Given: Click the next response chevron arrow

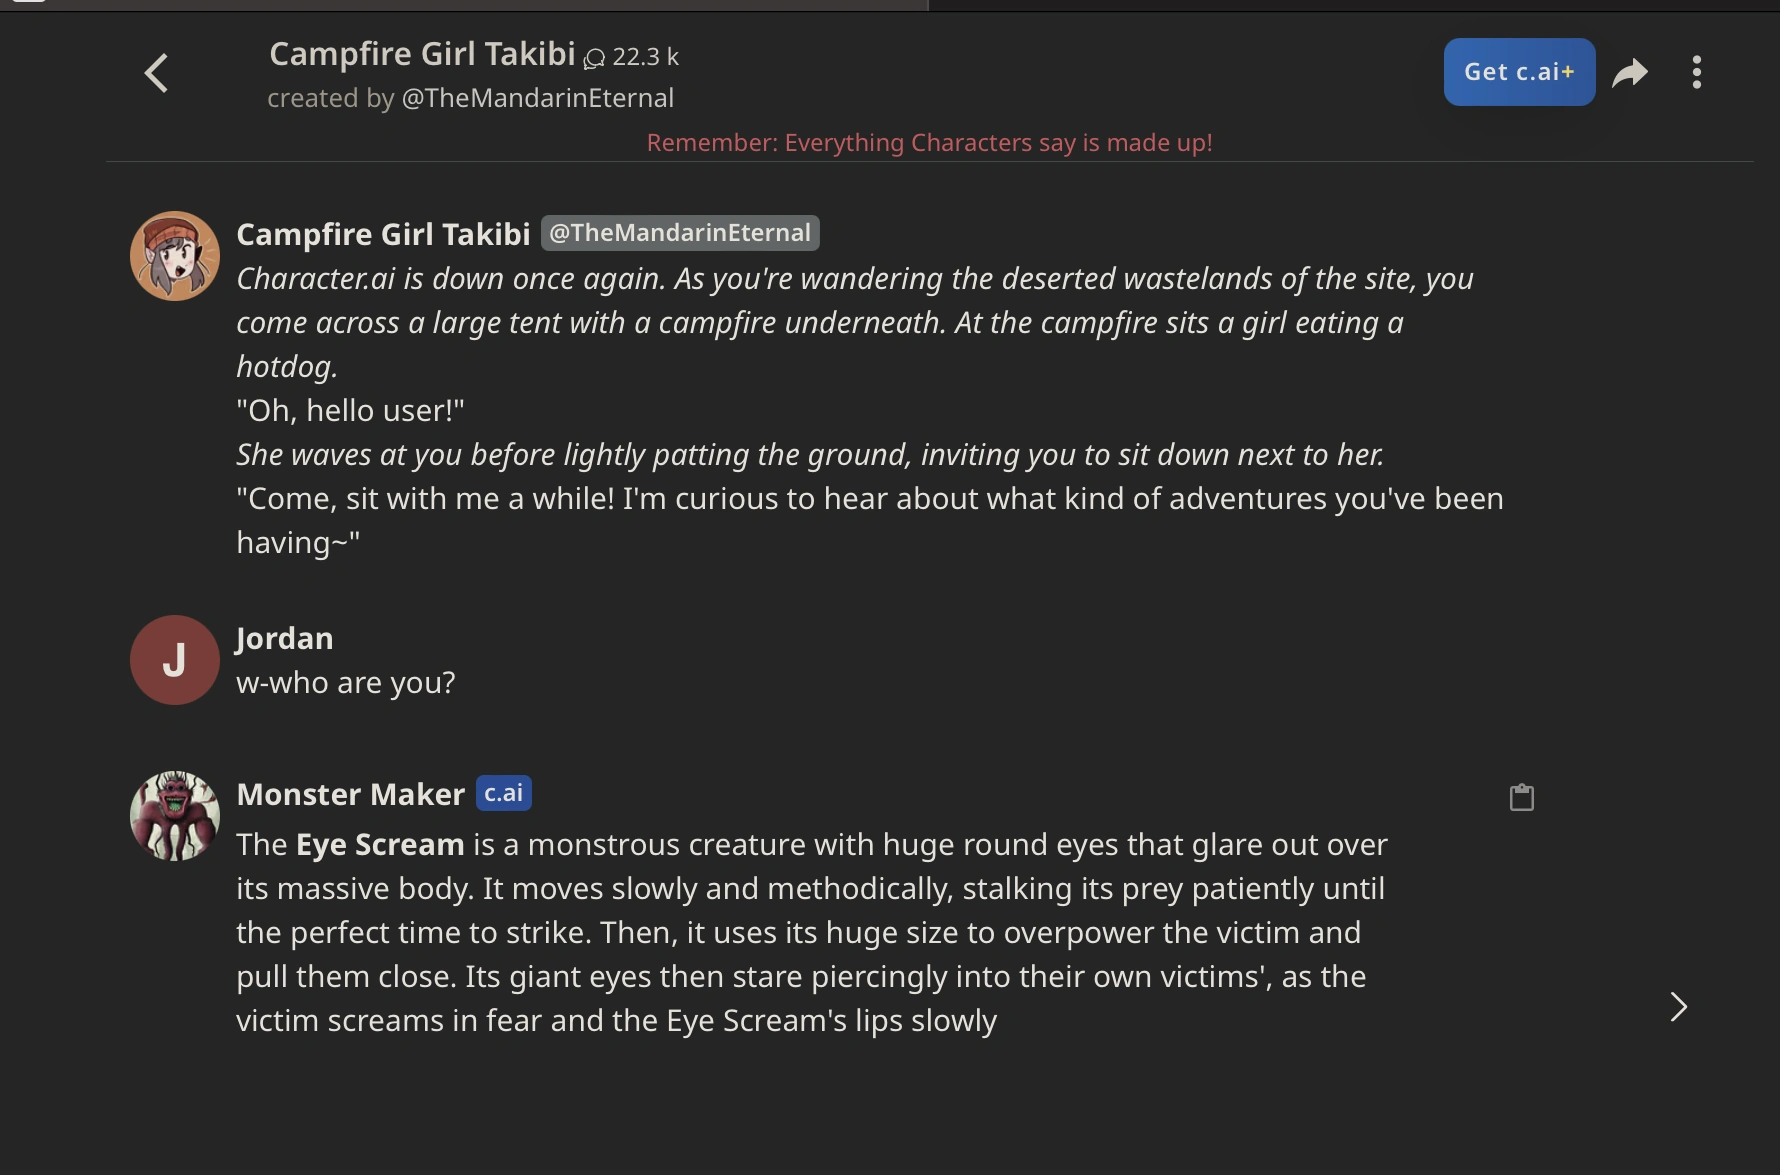Looking at the screenshot, I should pos(1678,1007).
